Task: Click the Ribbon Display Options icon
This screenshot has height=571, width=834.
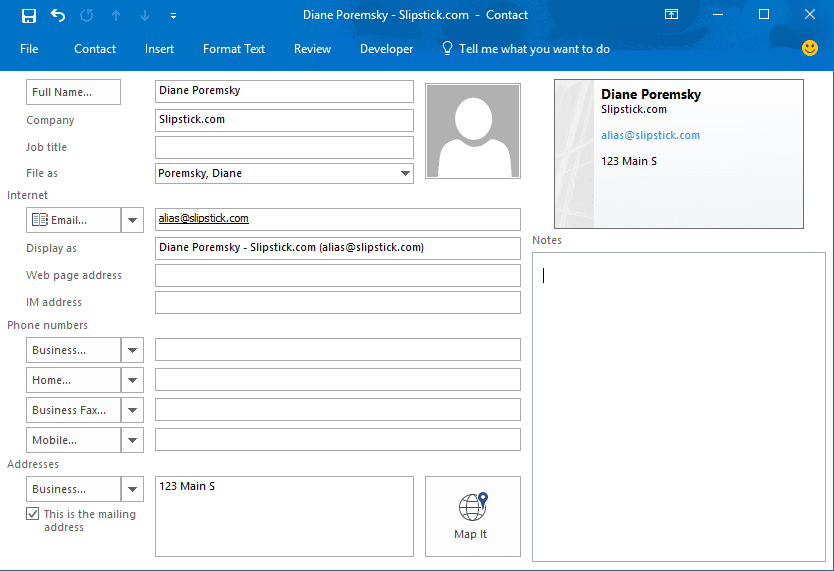Action: [x=672, y=14]
